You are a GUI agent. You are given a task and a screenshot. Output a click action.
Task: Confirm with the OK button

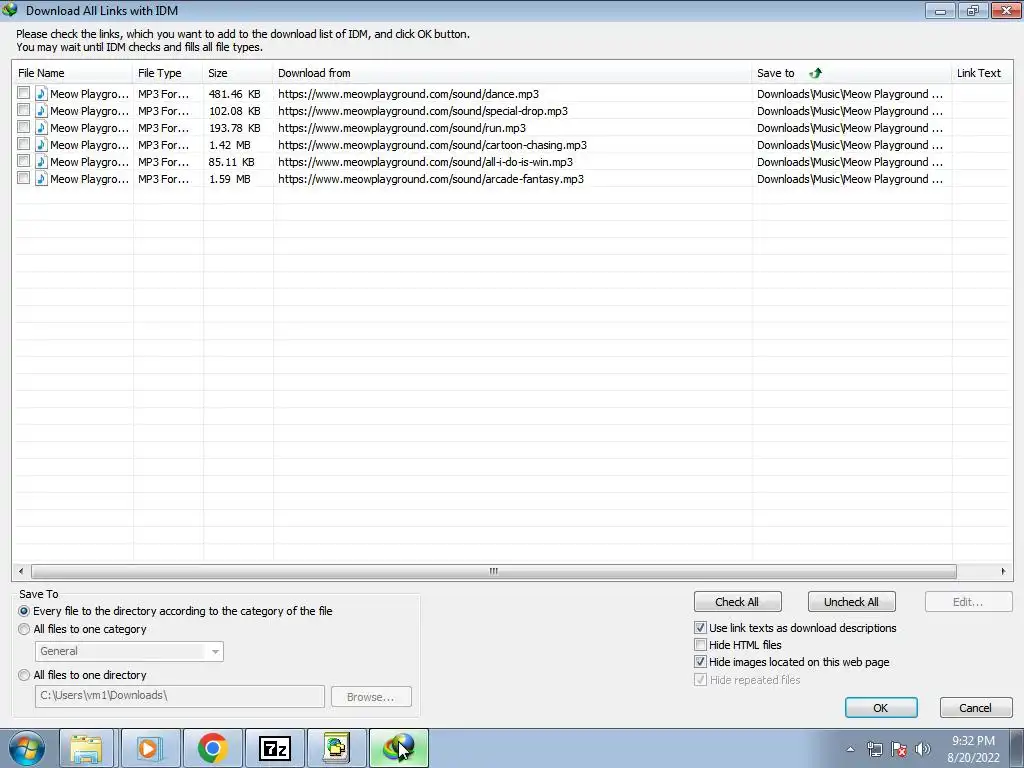[881, 708]
